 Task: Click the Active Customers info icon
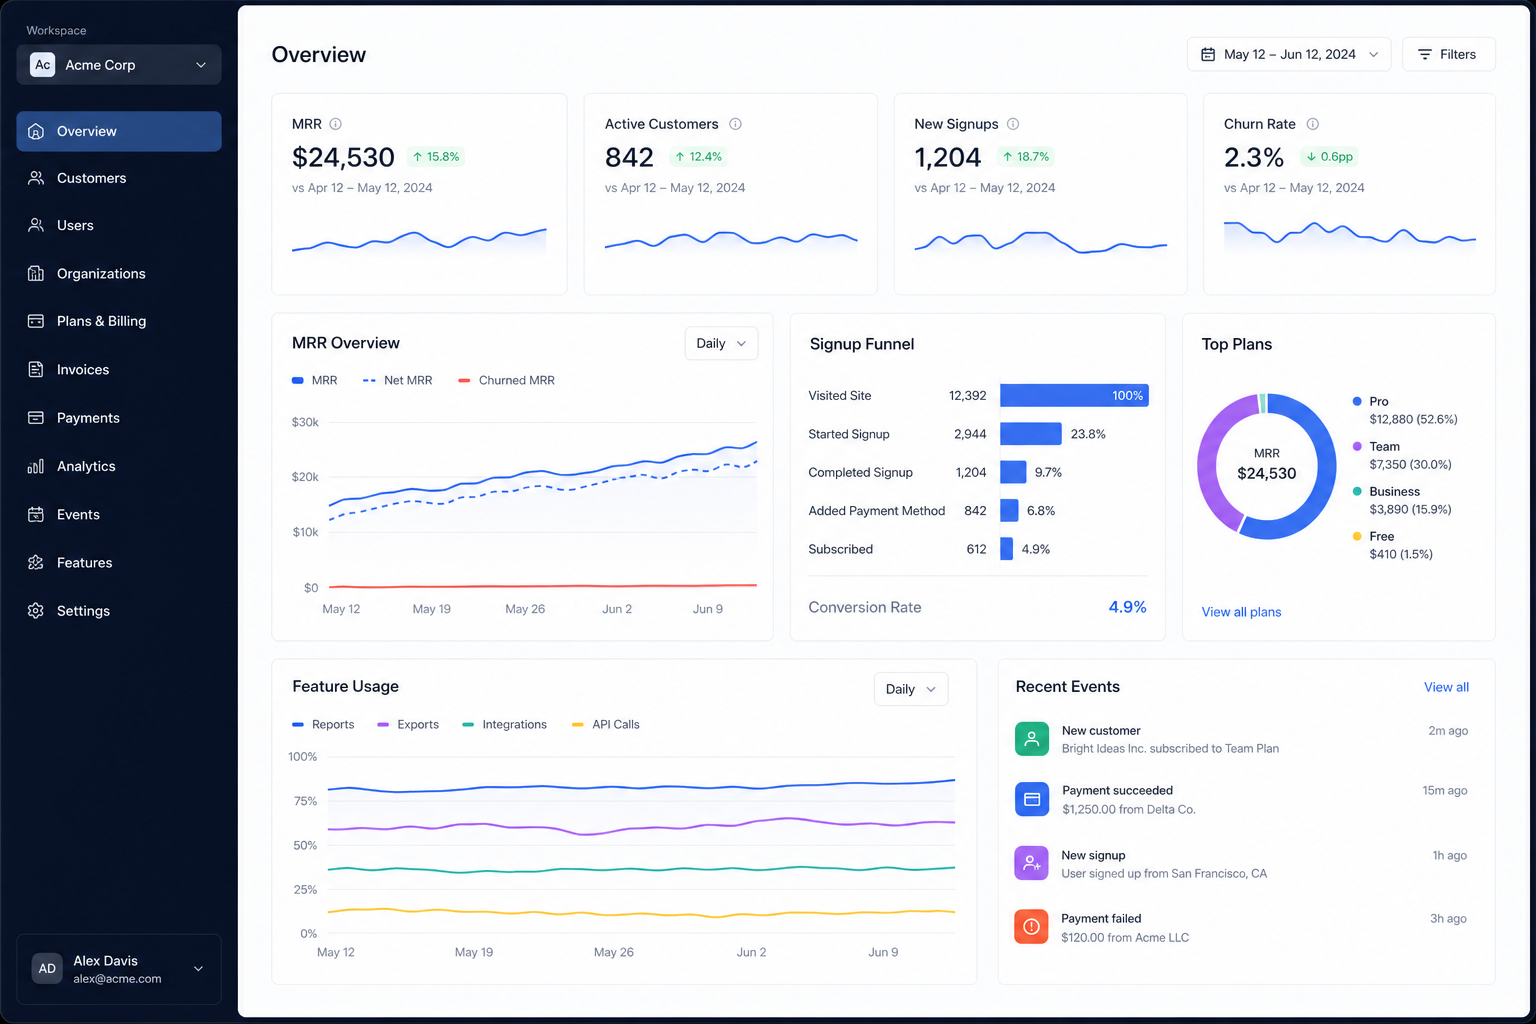pos(735,124)
